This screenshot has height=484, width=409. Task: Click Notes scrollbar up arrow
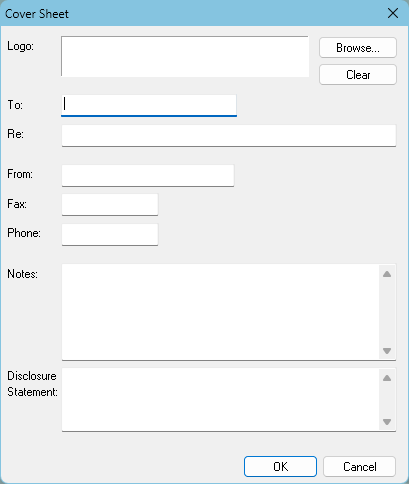click(x=387, y=274)
